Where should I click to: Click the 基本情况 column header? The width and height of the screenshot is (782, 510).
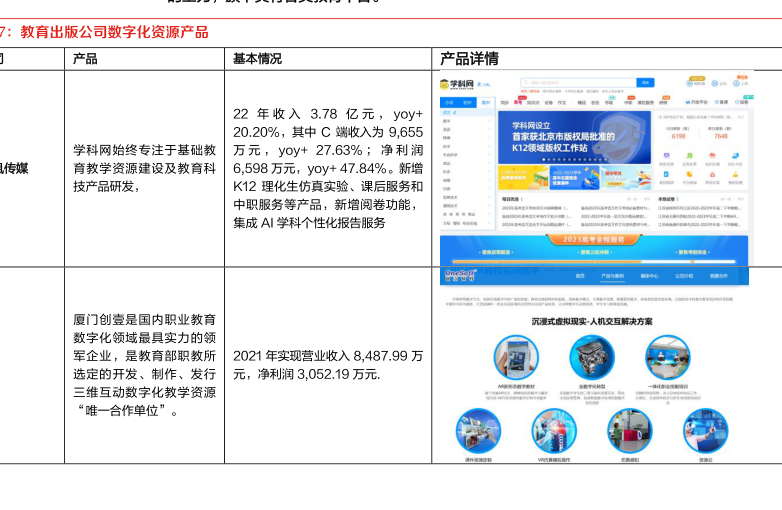257,59
